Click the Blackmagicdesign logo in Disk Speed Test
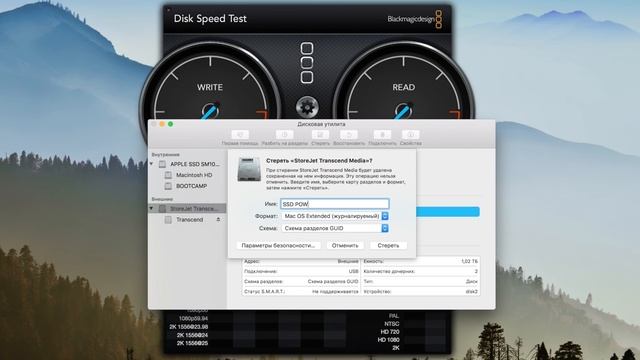The image size is (640, 360). (414, 19)
